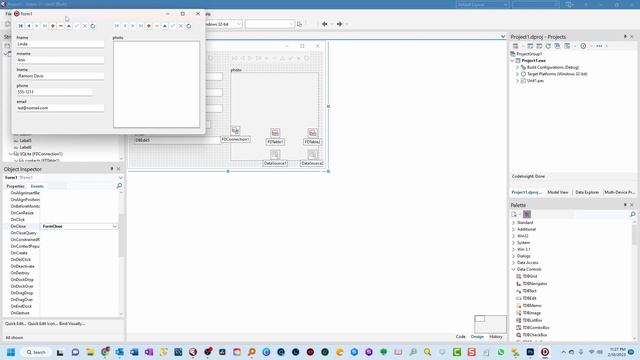Click the email input field
Viewport: 640px width, 360px height.
60,108
